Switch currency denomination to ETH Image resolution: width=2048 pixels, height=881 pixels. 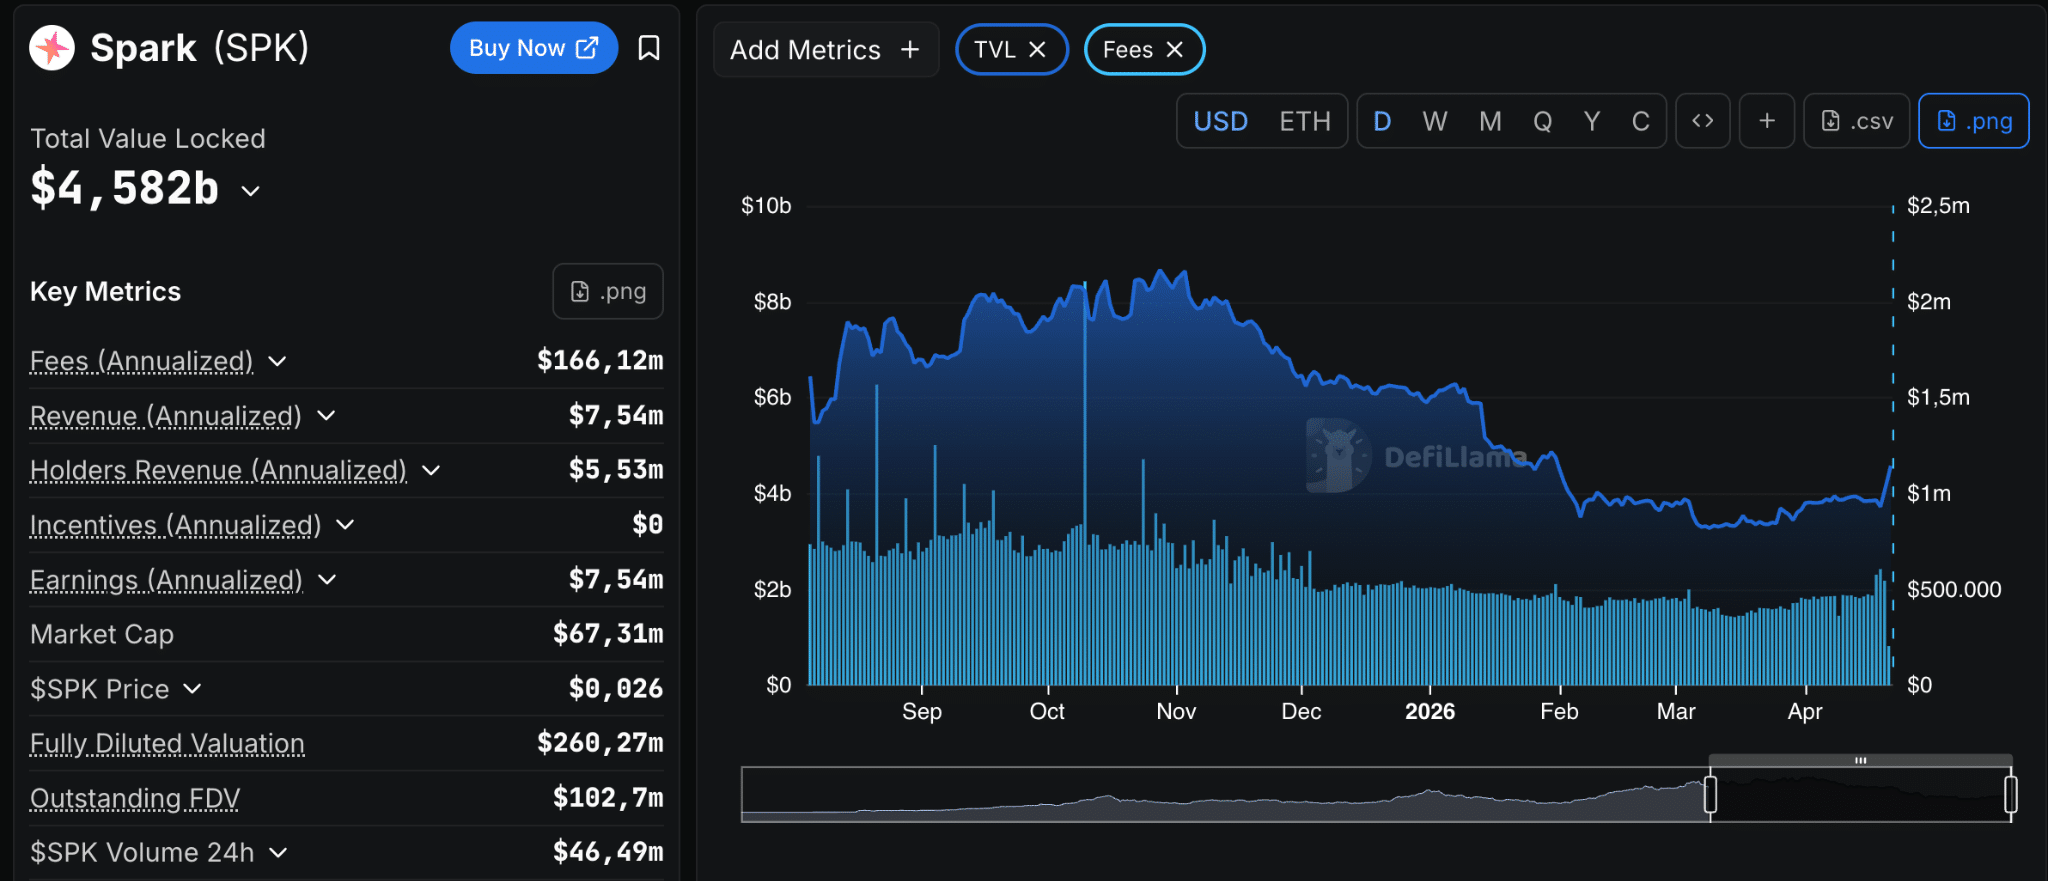pos(1305,121)
